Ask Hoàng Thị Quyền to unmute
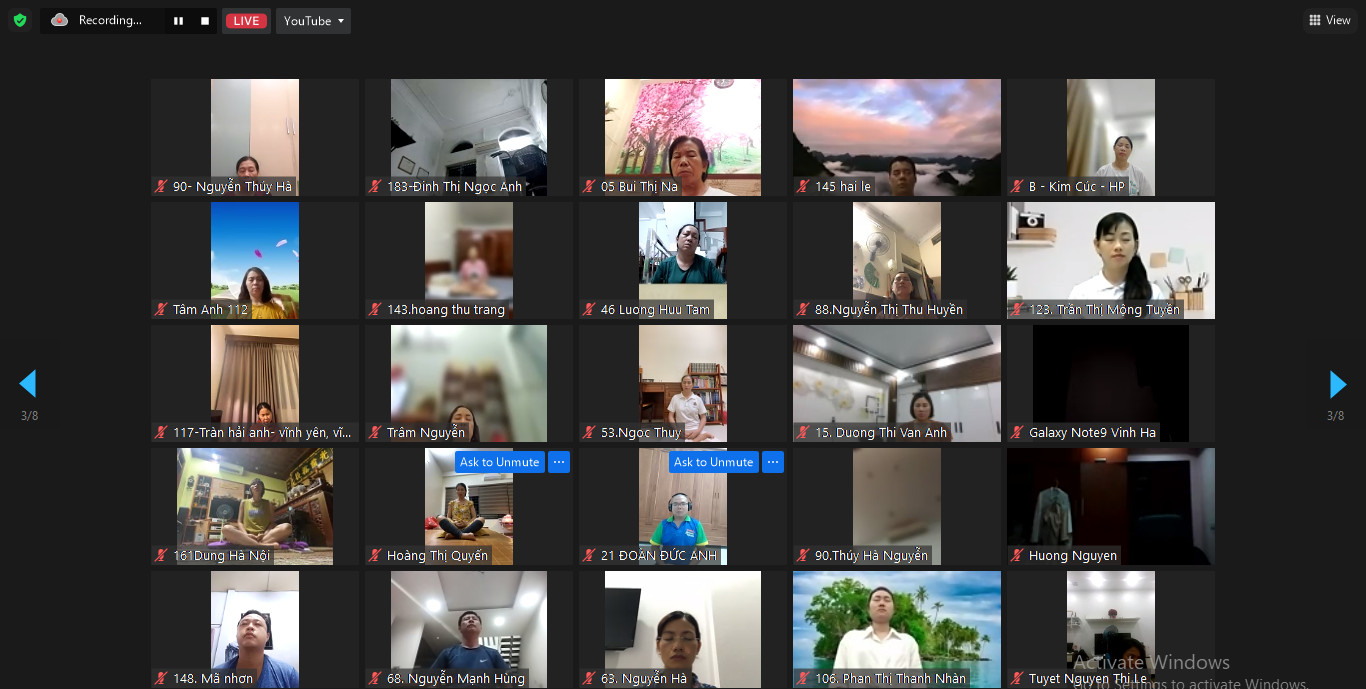This screenshot has height=689, width=1366. tap(499, 462)
